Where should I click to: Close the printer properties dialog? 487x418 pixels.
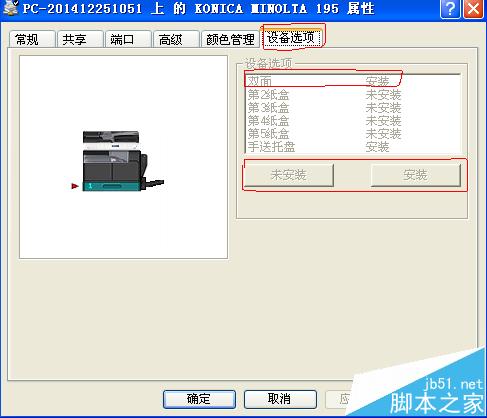(x=474, y=9)
